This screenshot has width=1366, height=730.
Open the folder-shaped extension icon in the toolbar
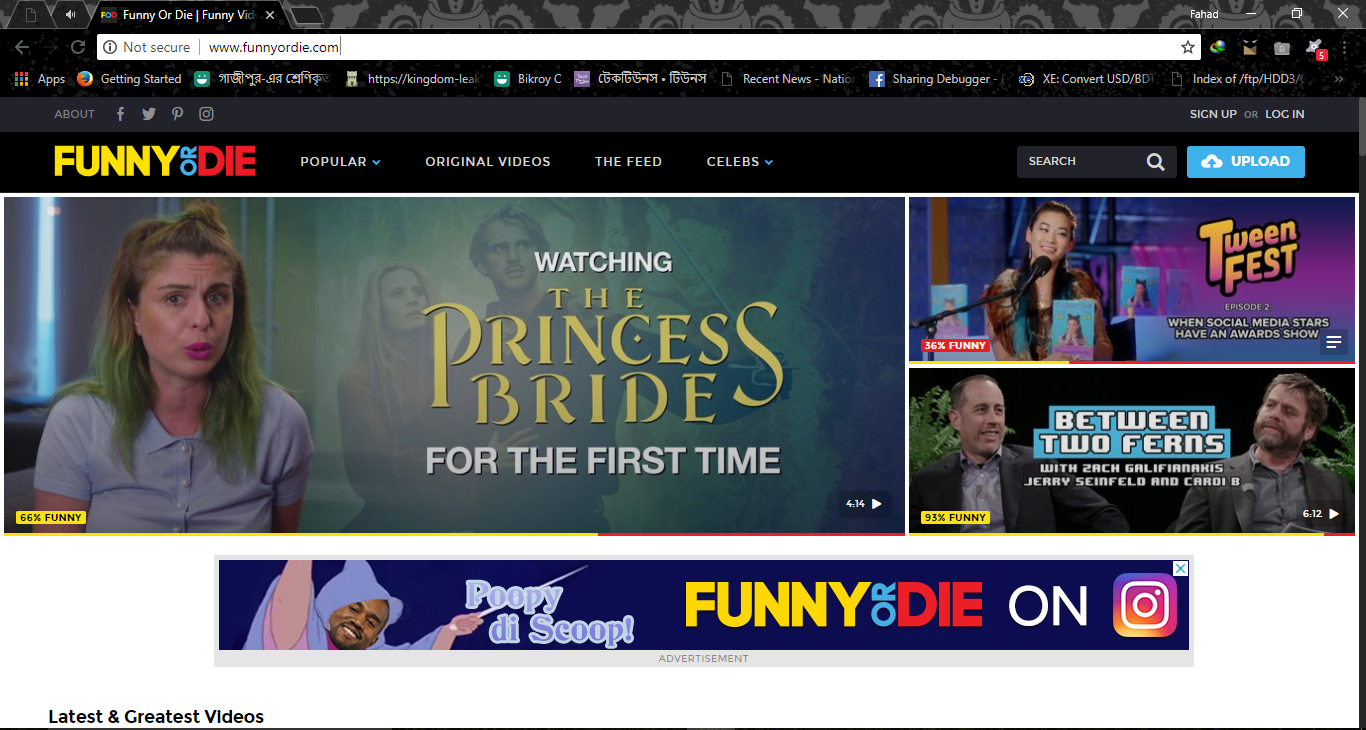click(1282, 47)
